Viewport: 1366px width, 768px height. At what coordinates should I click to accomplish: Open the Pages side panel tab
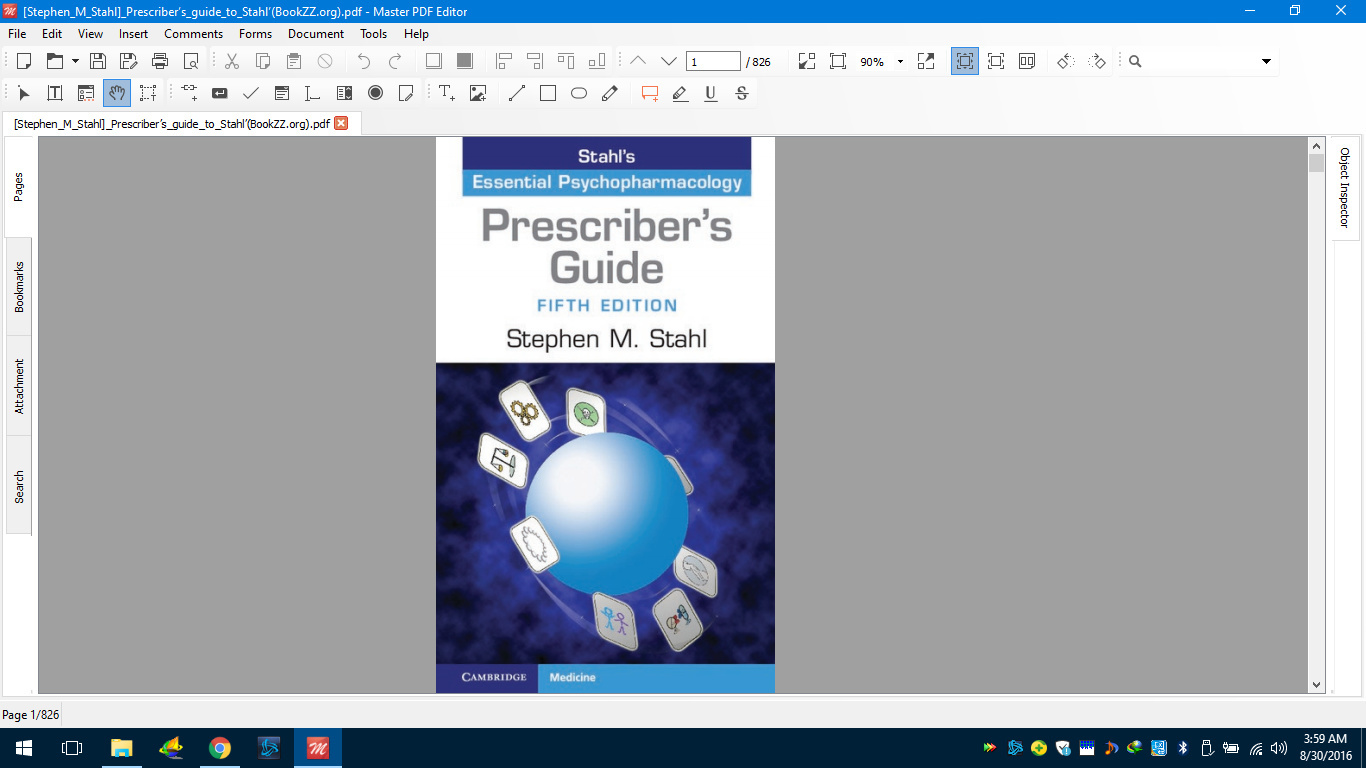point(19,187)
